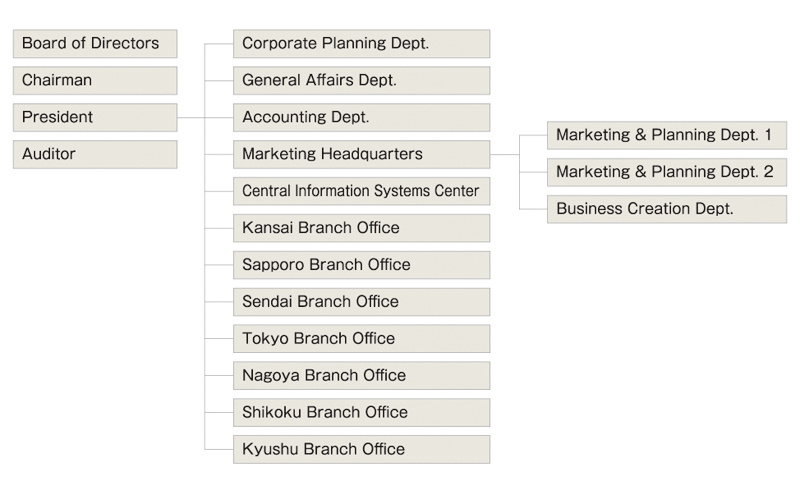The height and width of the screenshot is (490, 800).
Task: Click Nagoya Branch Office box
Action: click(x=362, y=376)
